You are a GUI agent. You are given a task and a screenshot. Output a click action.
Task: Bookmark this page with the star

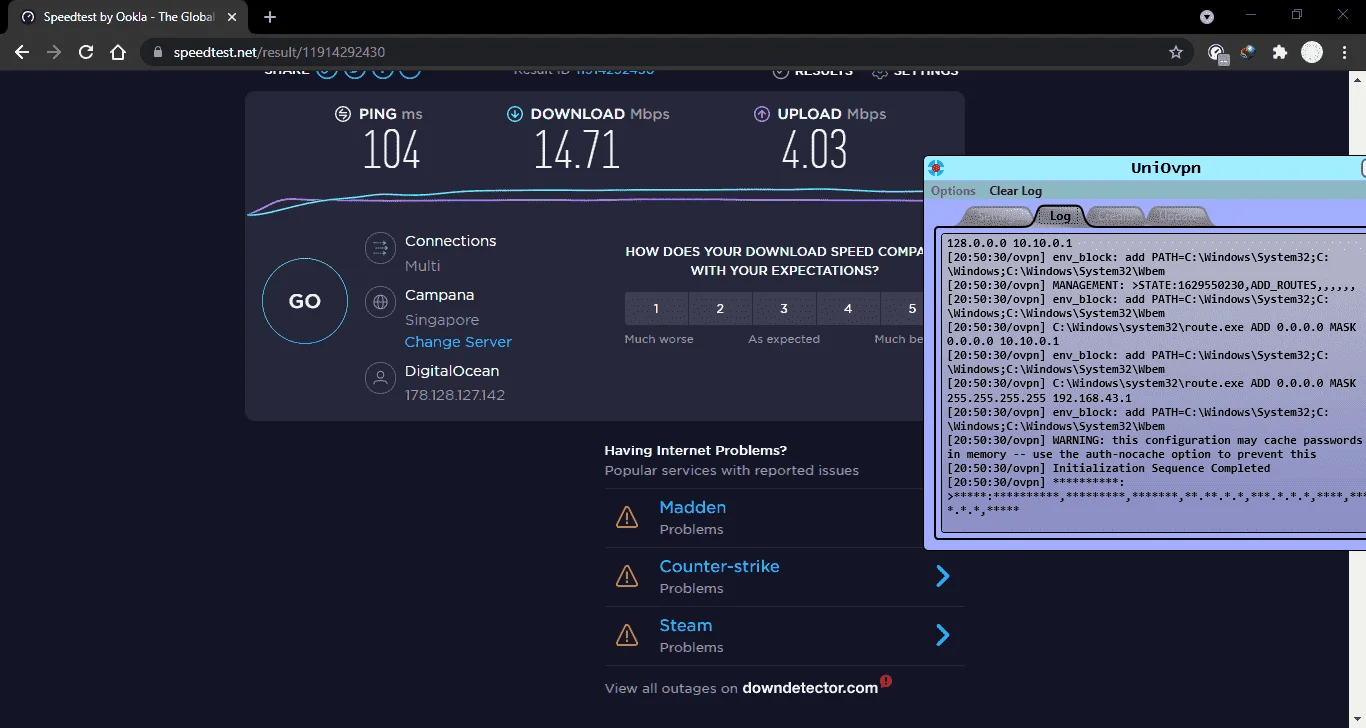pyautogui.click(x=1176, y=52)
